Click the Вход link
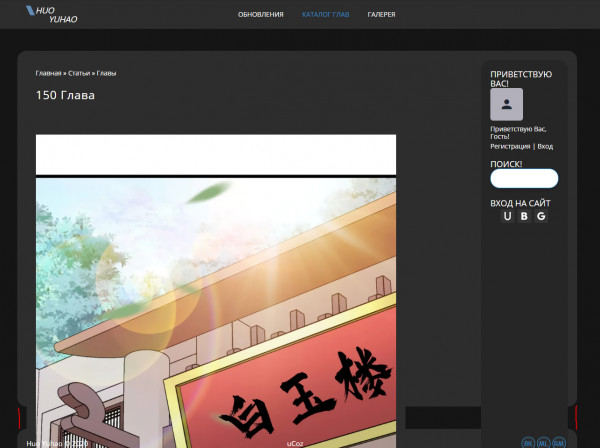600x448 pixels. [x=545, y=146]
